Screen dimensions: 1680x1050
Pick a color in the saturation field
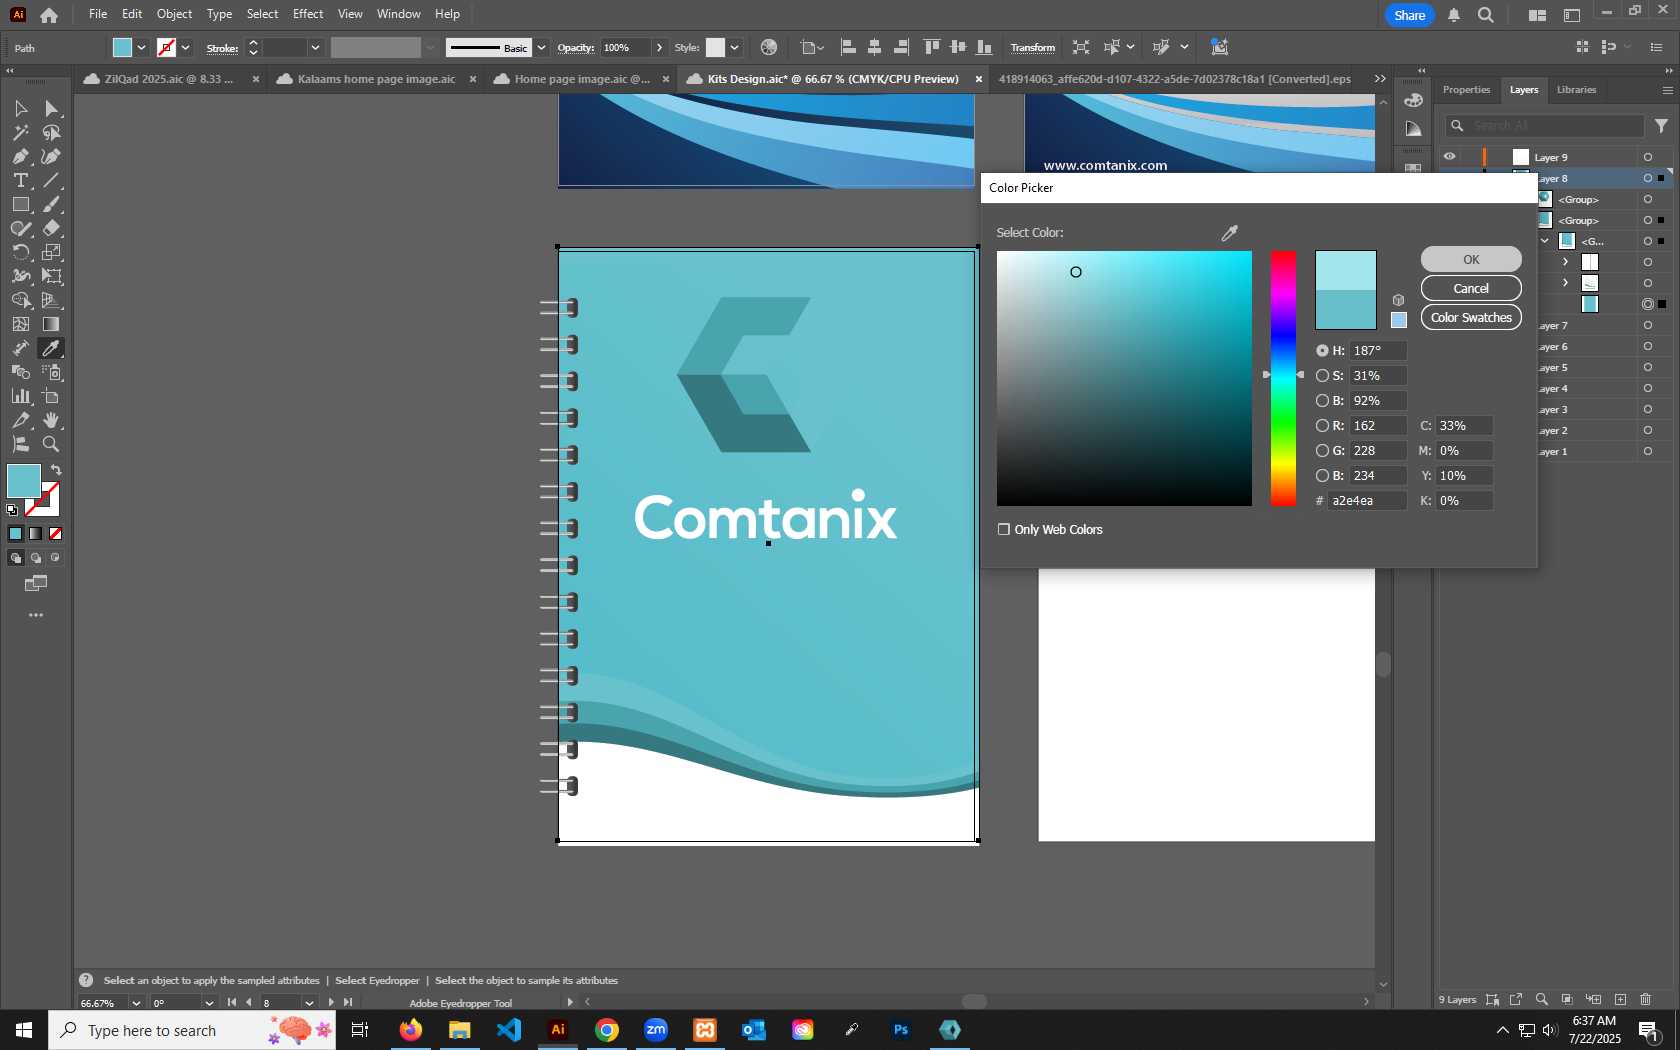pos(1124,378)
